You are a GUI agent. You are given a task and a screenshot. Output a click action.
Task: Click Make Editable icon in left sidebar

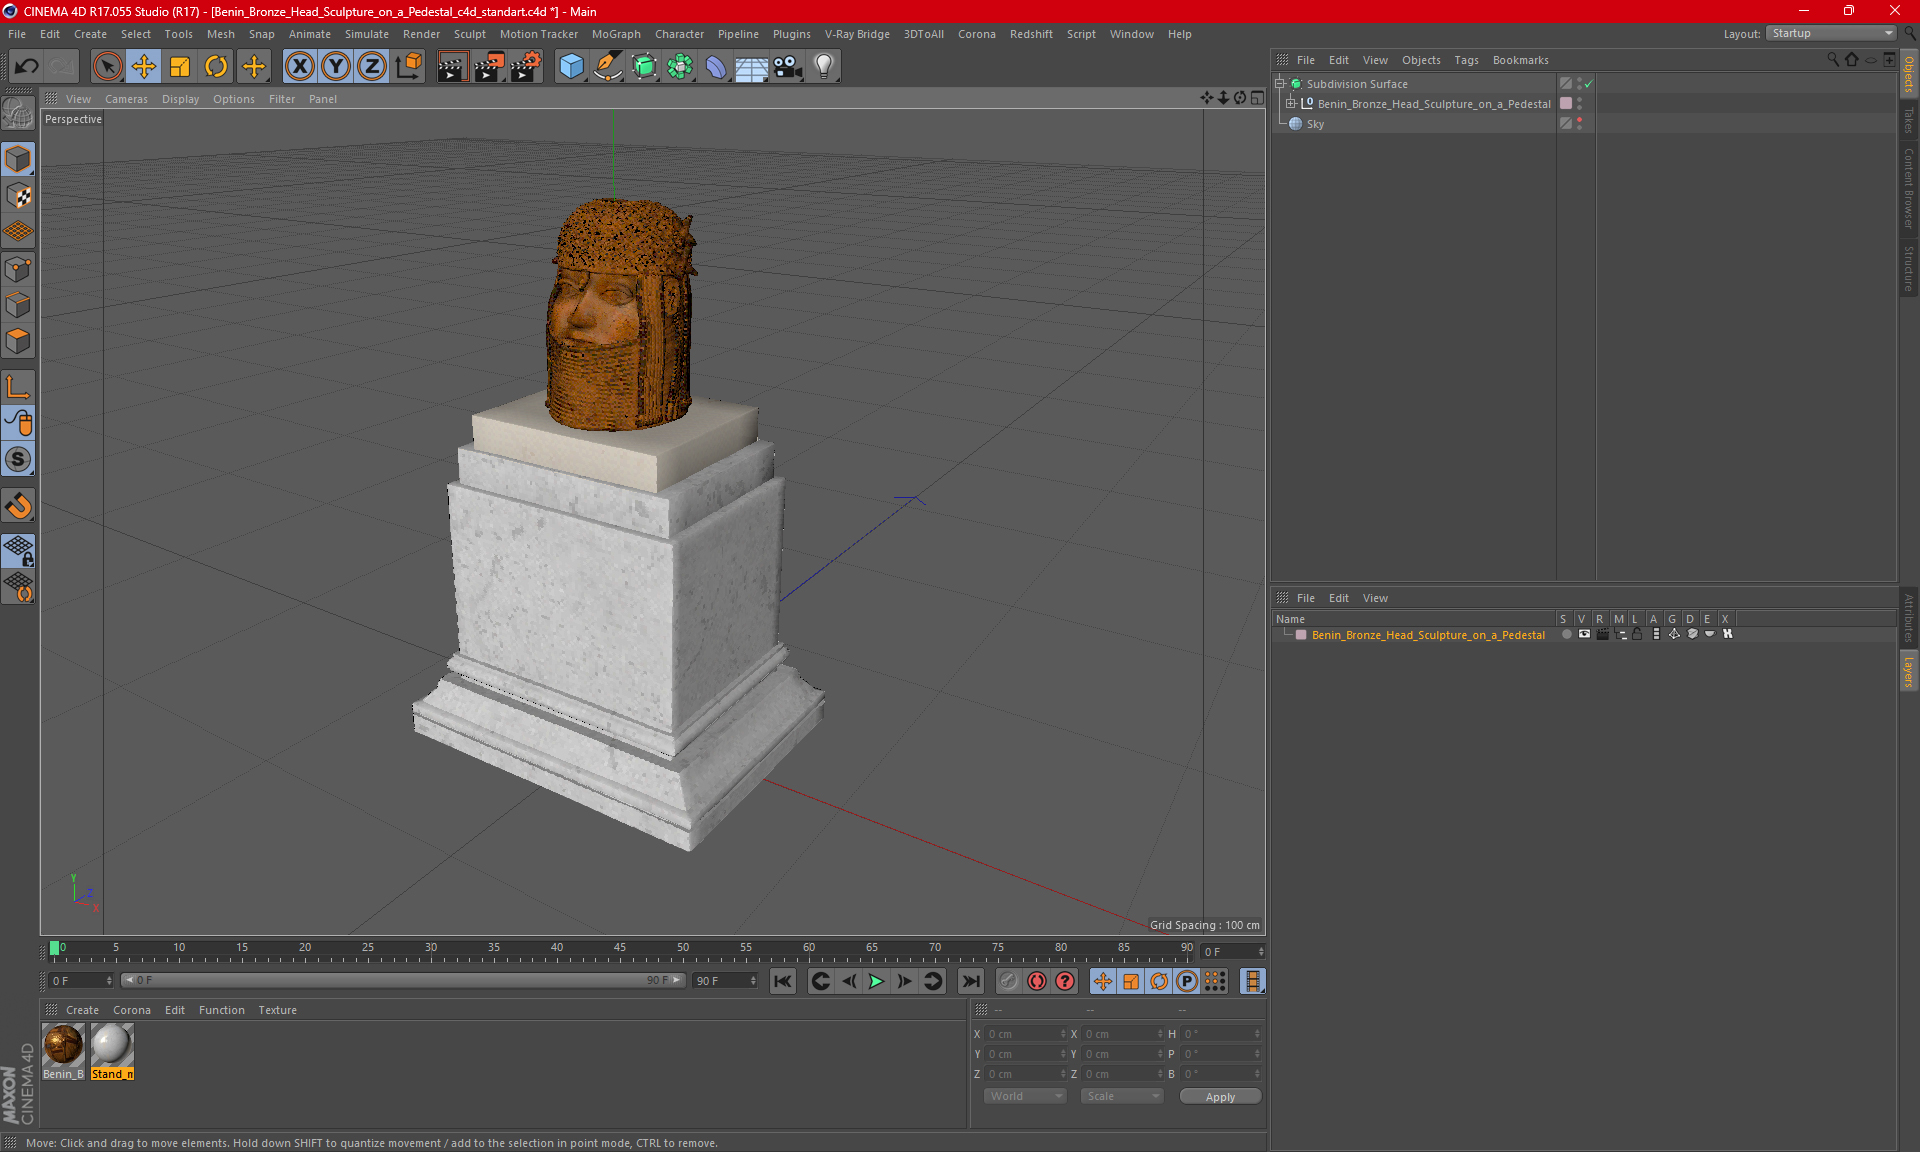click(18, 114)
